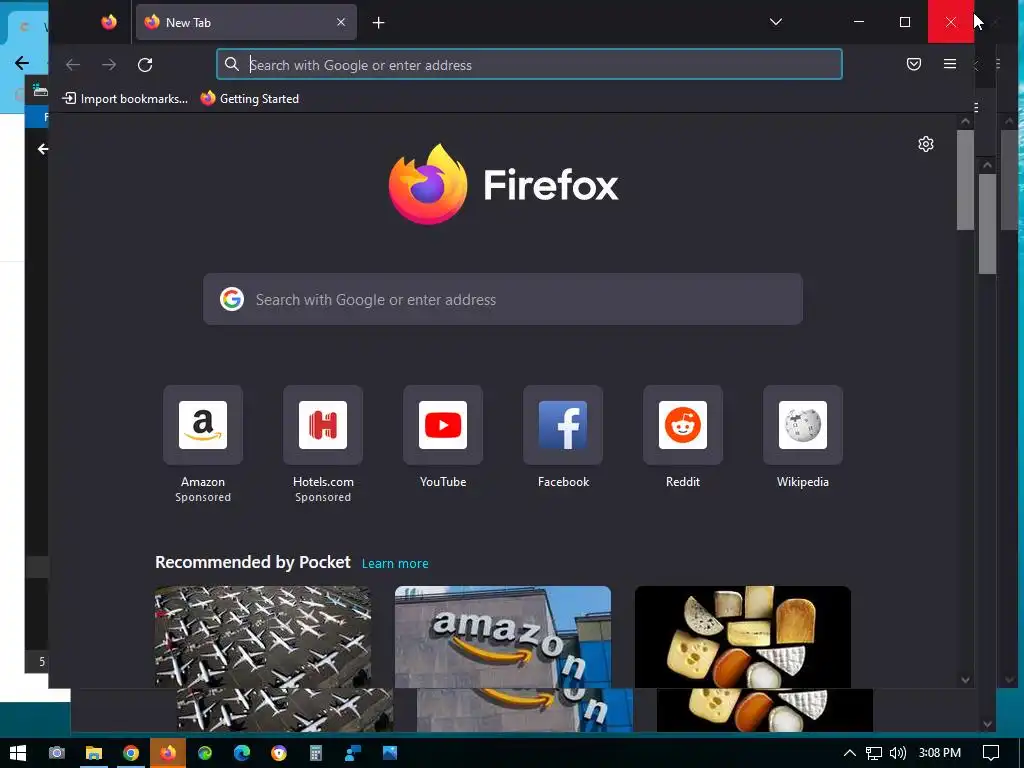The height and width of the screenshot is (768, 1024).
Task: Click the Firefox page vertical scrollbar thumb
Action: point(965,180)
